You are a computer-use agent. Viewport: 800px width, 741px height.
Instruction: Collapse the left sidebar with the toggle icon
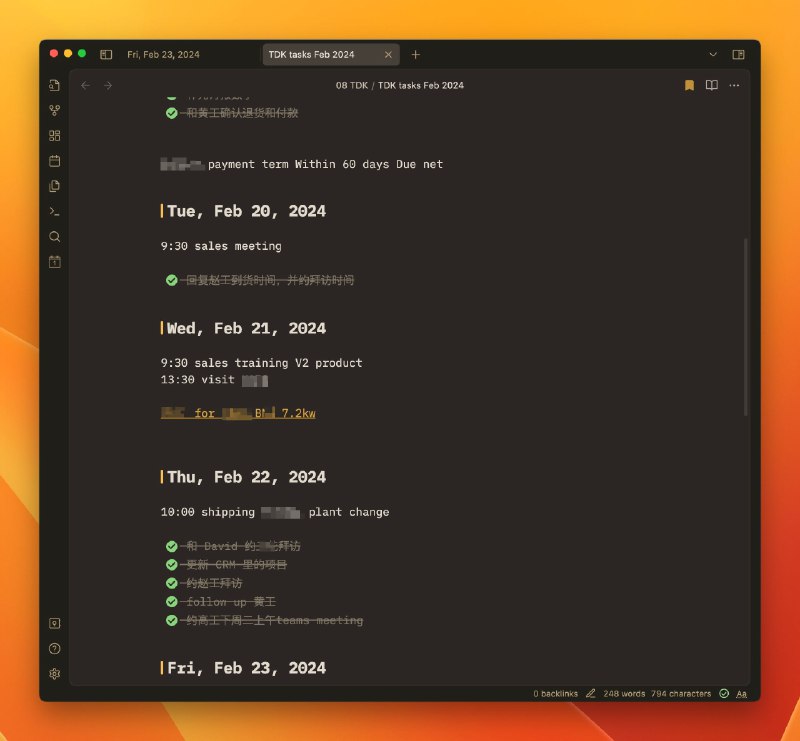106,54
